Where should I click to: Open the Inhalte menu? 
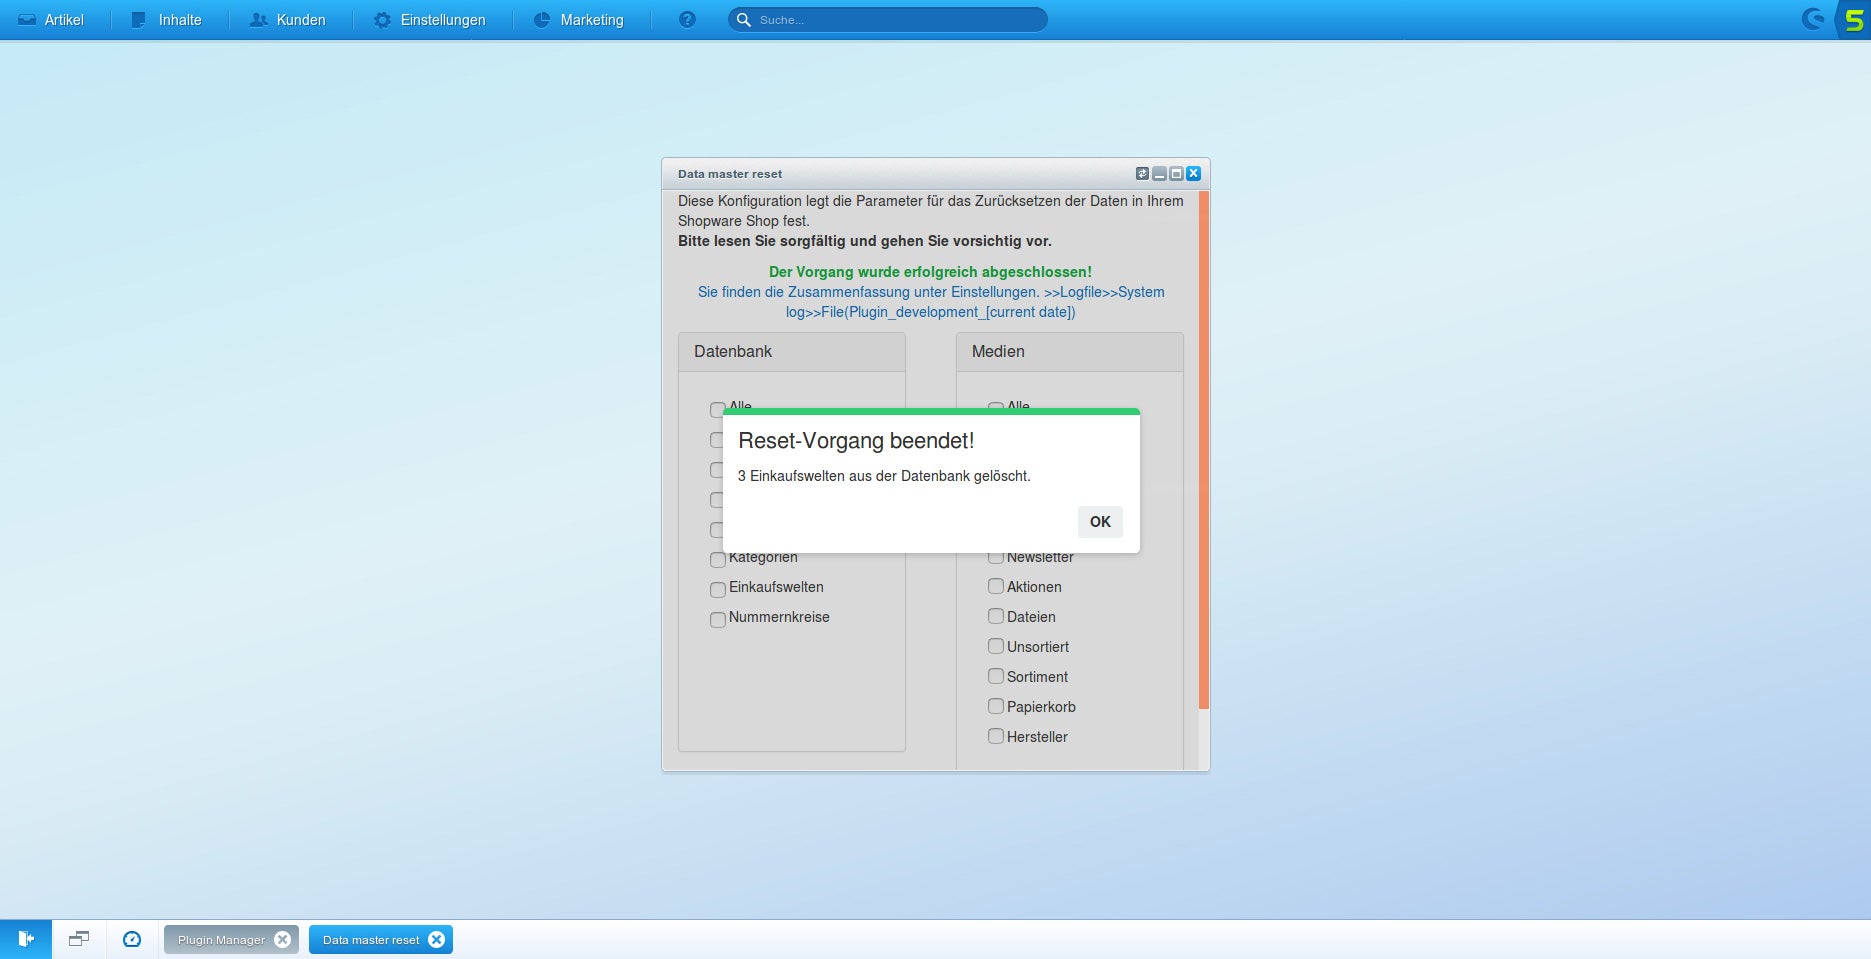click(x=167, y=20)
